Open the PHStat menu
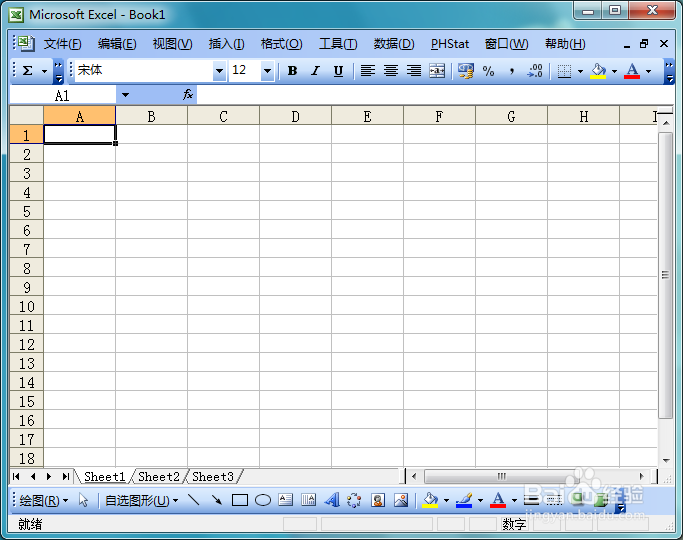The height and width of the screenshot is (540, 683). click(450, 44)
